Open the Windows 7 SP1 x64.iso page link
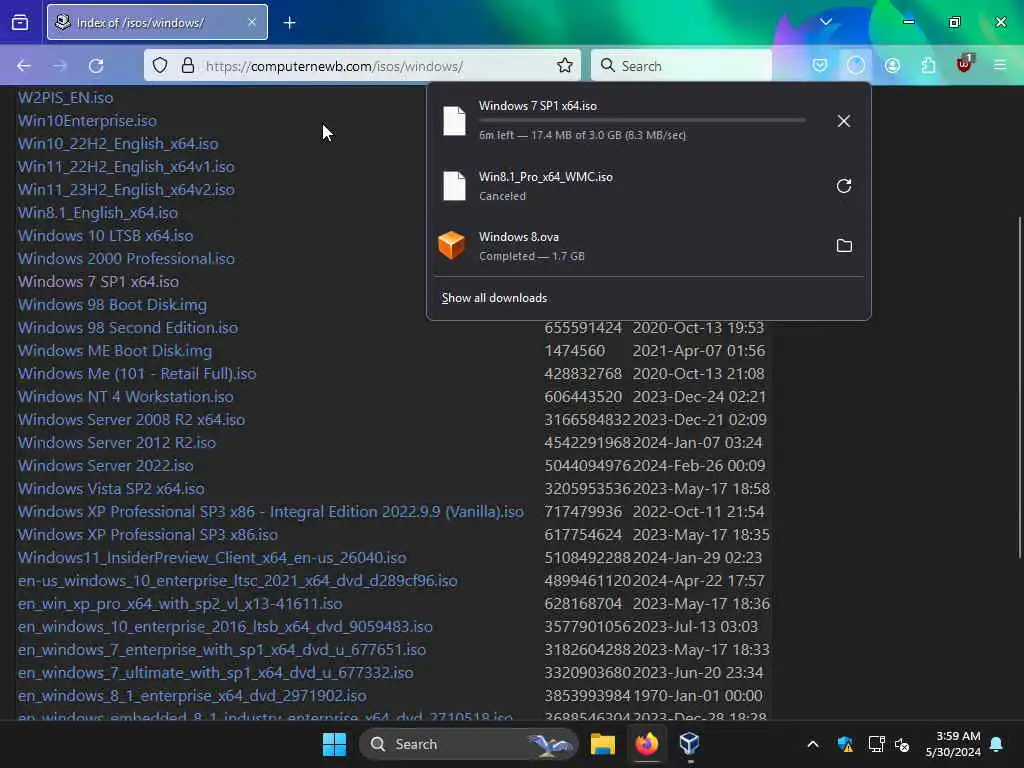Viewport: 1024px width, 768px height. [x=98, y=281]
